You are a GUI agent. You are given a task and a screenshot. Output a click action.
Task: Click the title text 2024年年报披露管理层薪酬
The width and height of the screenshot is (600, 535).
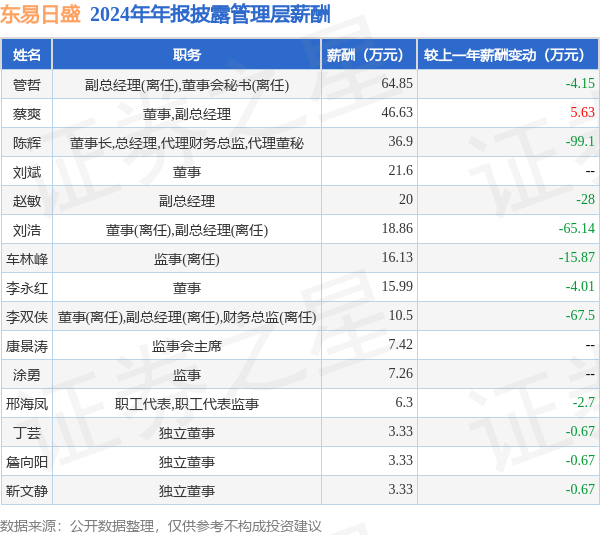[x=210, y=15]
